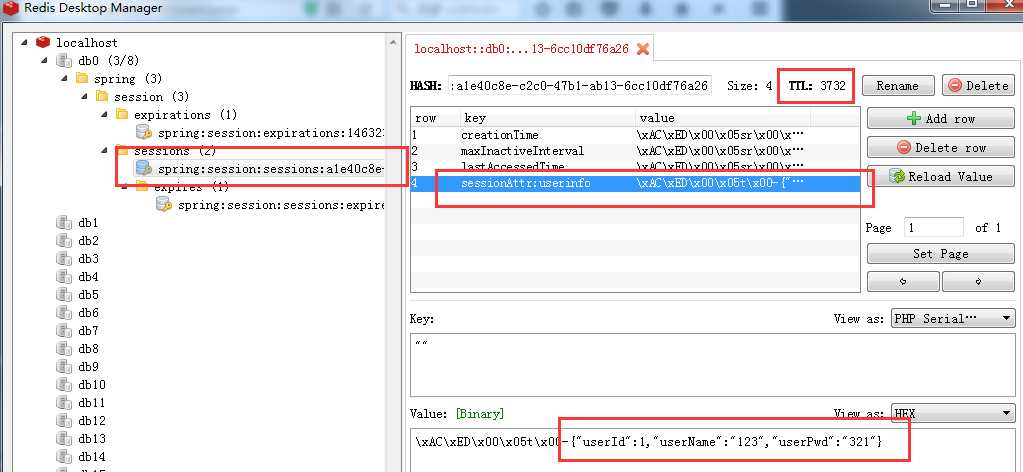Image resolution: width=1023 pixels, height=472 pixels.
Task: Click the Reload Value button
Action: pyautogui.click(x=940, y=176)
